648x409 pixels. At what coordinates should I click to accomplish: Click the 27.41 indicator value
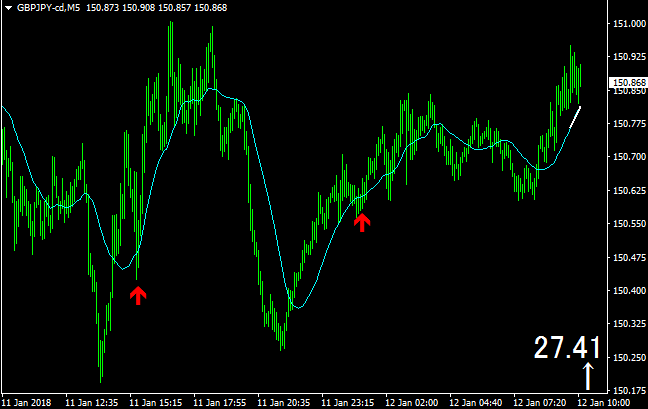click(567, 347)
